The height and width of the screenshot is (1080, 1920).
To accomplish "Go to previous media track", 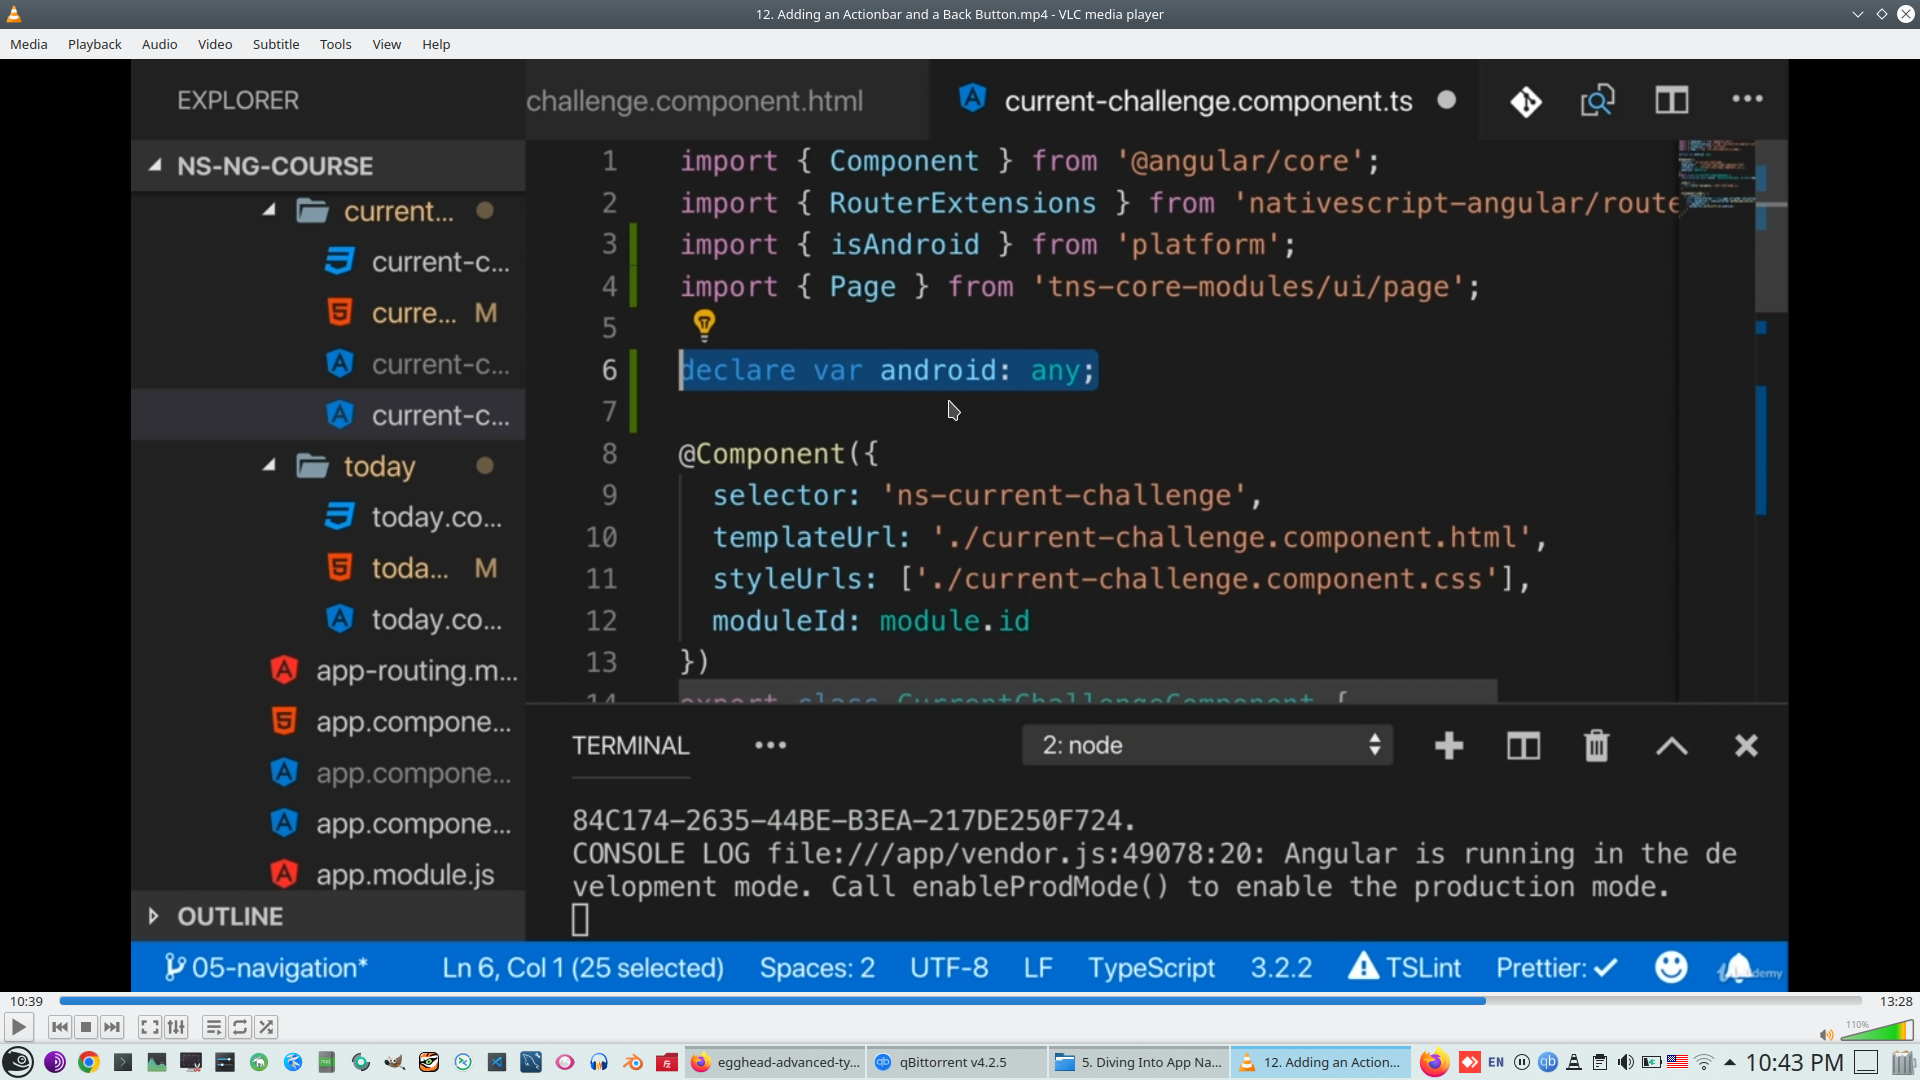I will (x=60, y=1027).
